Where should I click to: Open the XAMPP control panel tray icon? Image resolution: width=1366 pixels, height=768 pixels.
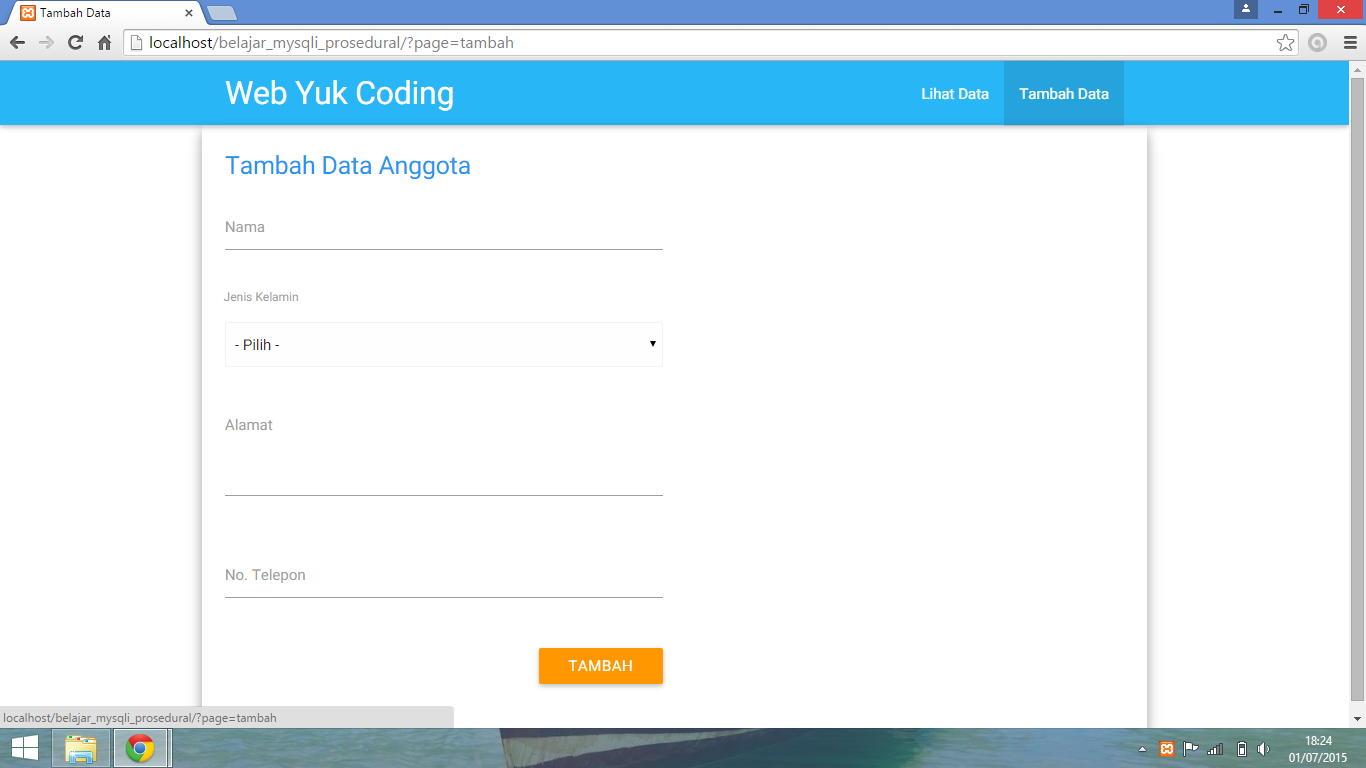pos(1167,748)
